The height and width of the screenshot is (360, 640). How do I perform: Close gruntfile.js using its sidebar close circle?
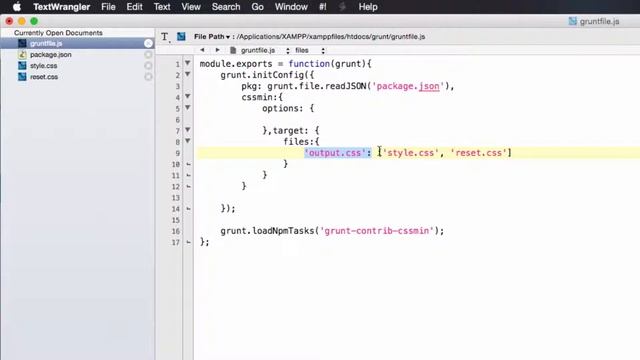(148, 43)
